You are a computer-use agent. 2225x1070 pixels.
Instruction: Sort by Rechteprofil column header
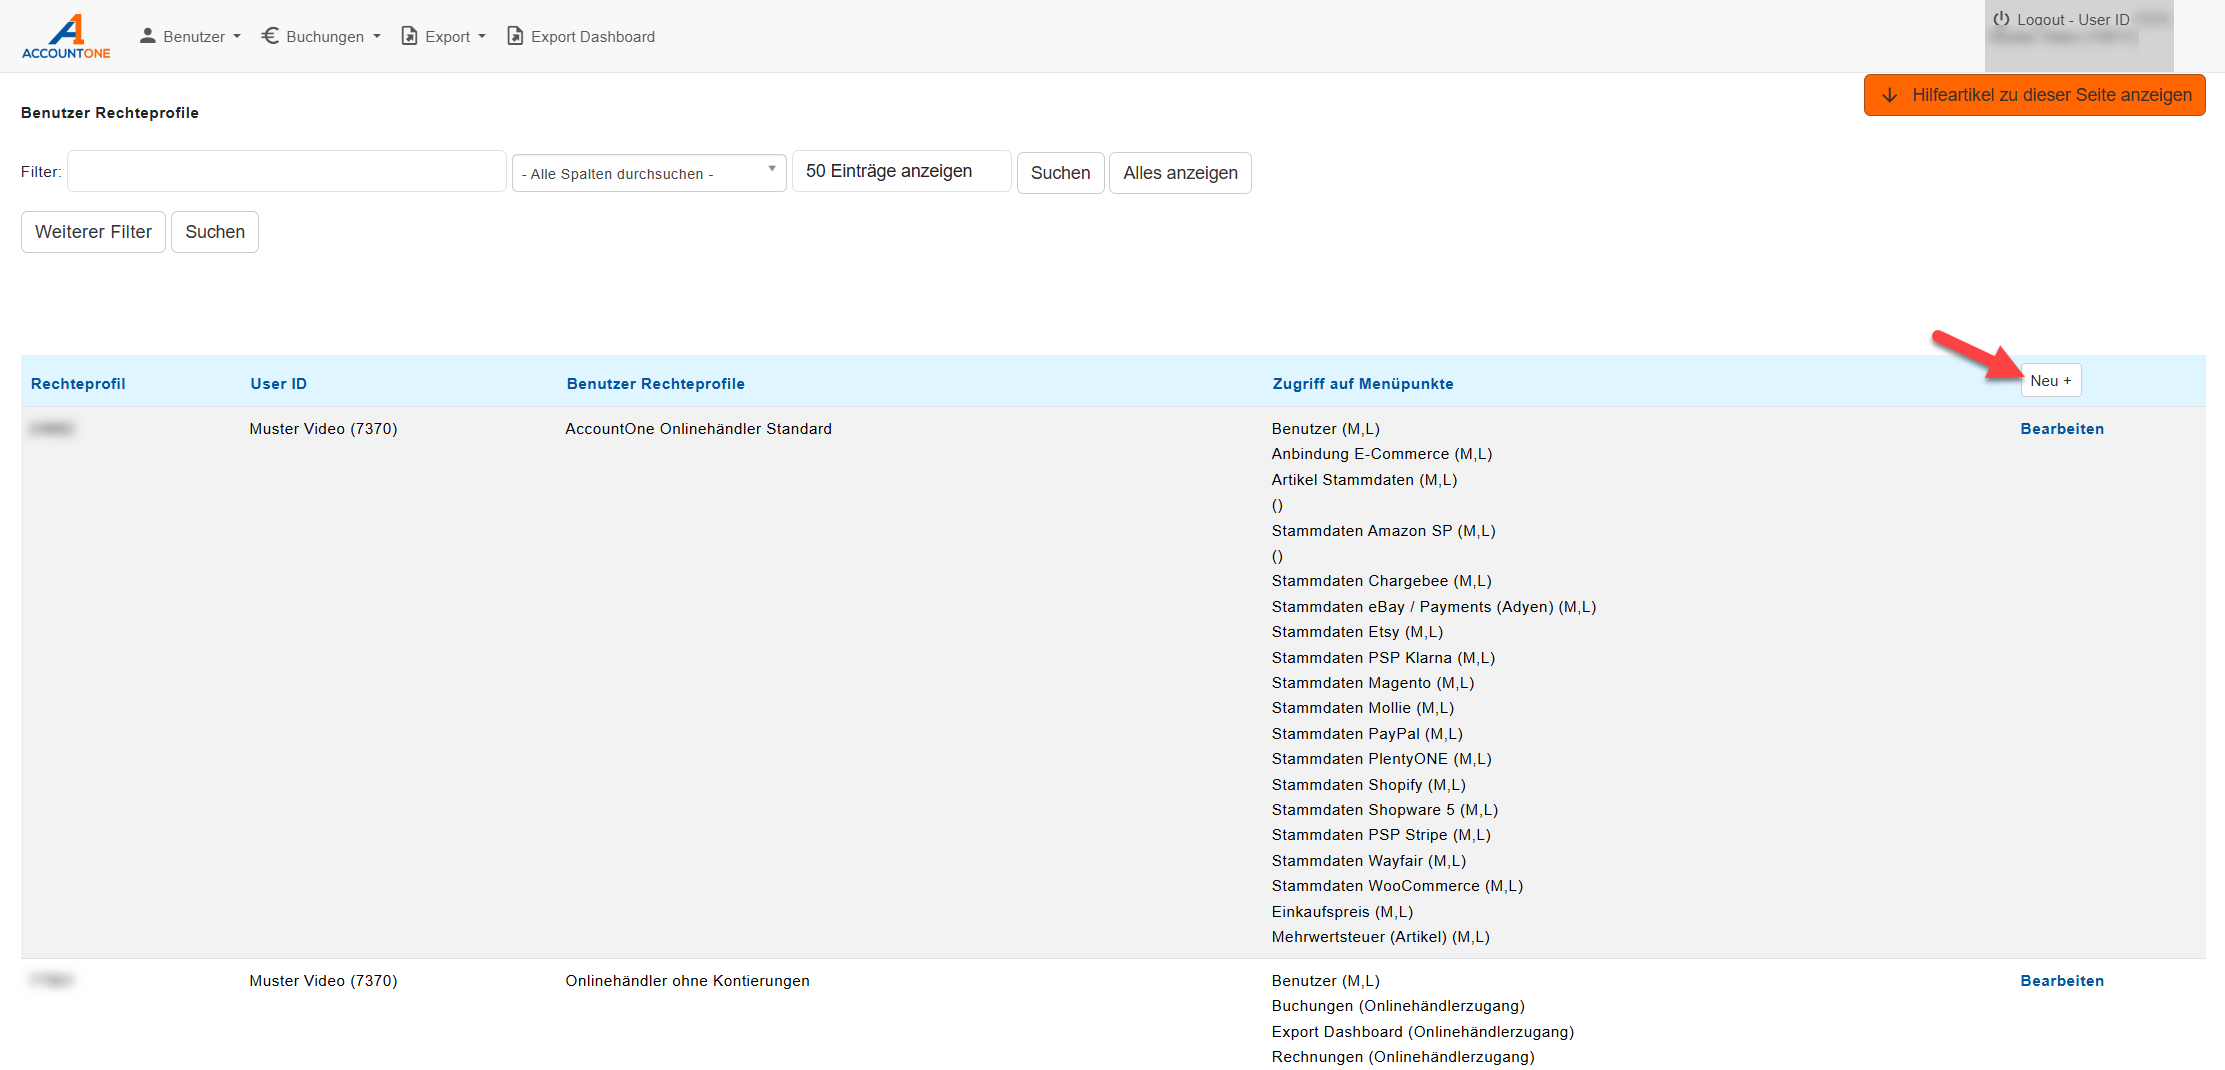(78, 384)
